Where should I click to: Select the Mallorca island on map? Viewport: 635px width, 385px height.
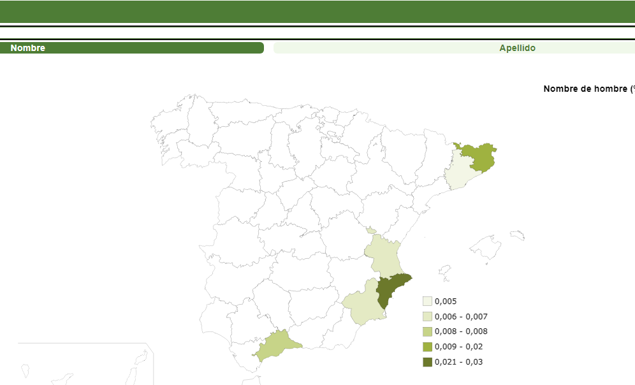tap(485, 247)
